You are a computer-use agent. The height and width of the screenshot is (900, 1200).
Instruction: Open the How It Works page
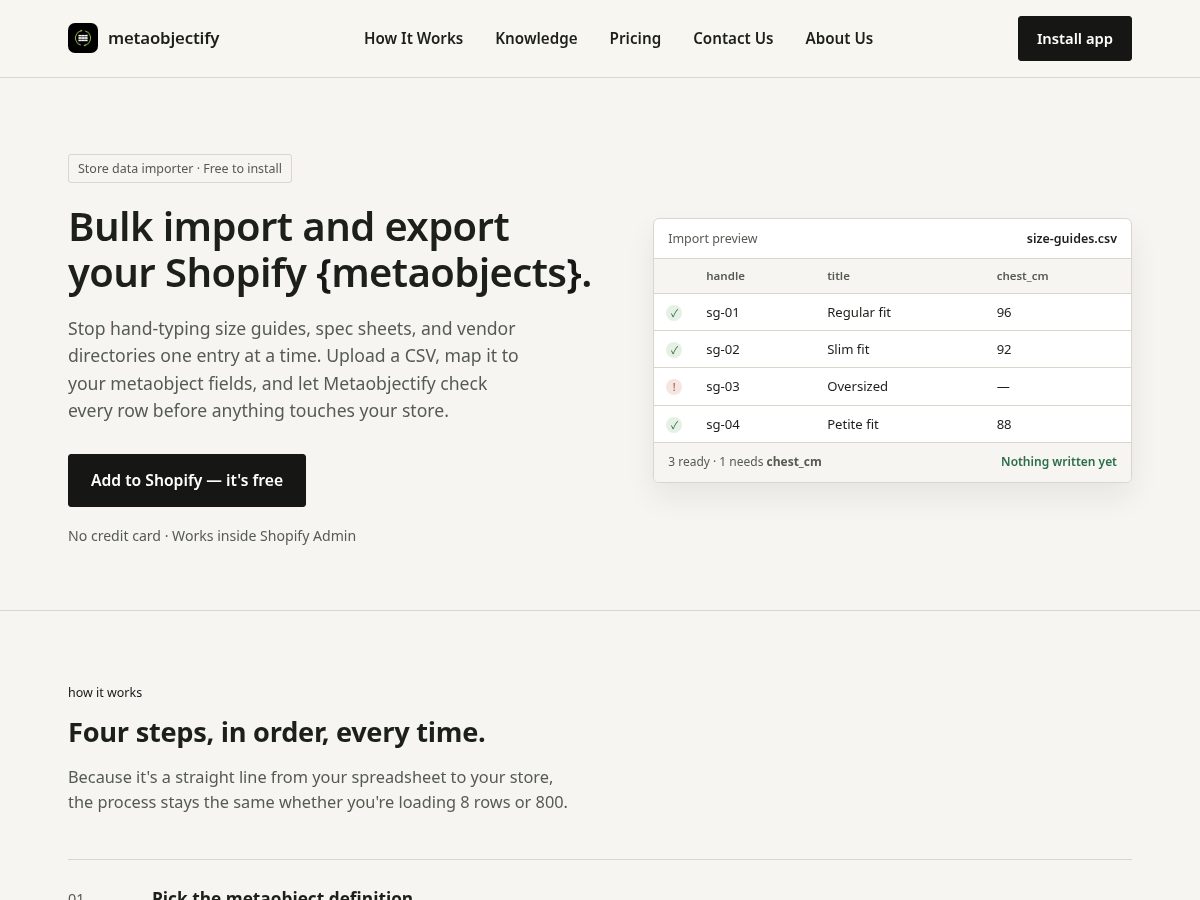(413, 38)
